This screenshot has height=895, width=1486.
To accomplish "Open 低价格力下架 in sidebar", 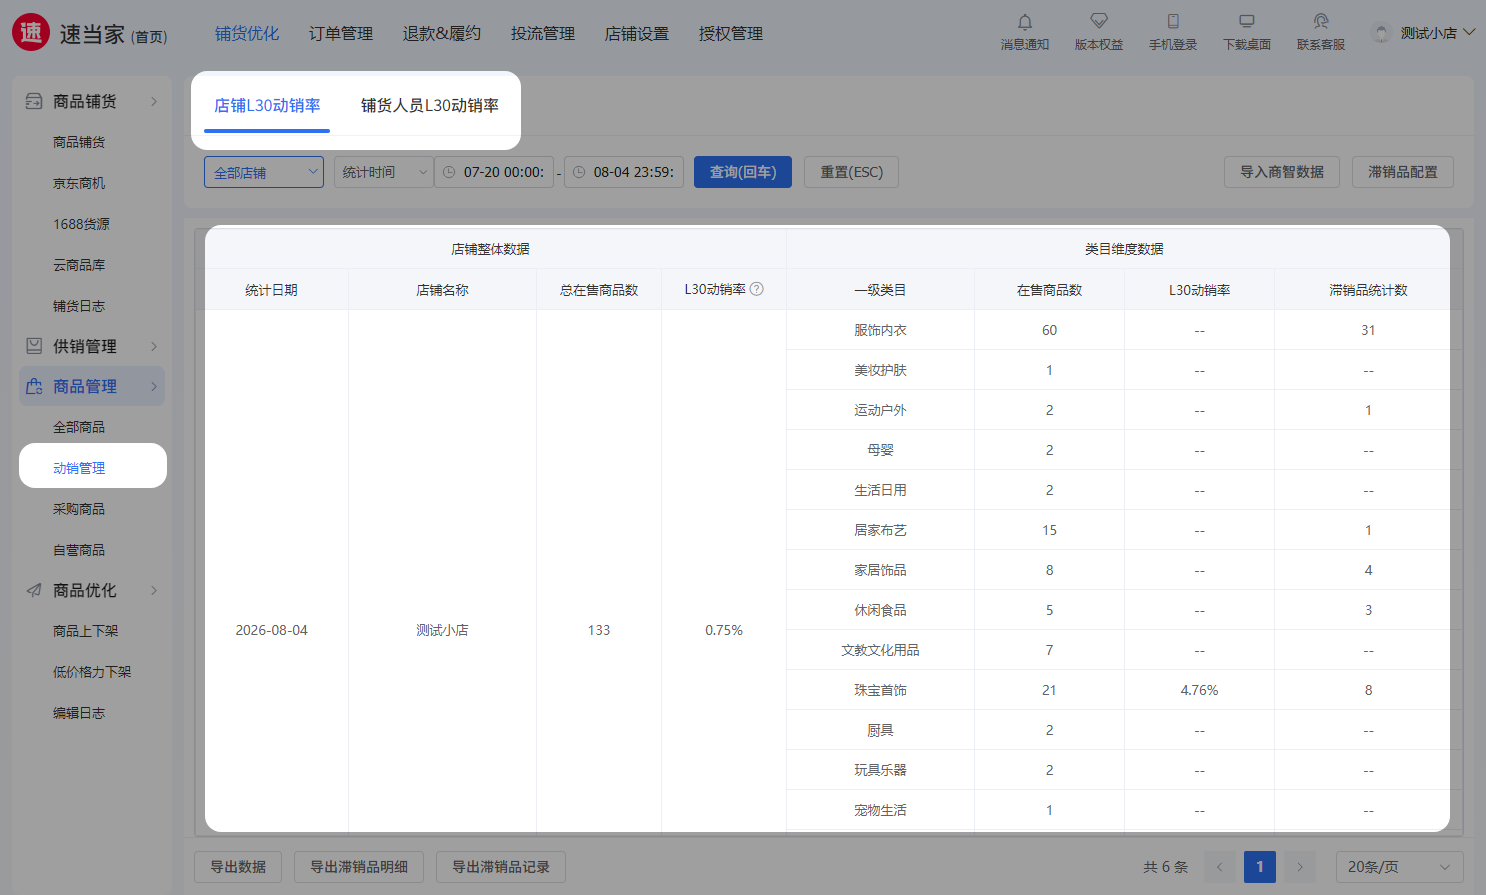I will pyautogui.click(x=92, y=672).
